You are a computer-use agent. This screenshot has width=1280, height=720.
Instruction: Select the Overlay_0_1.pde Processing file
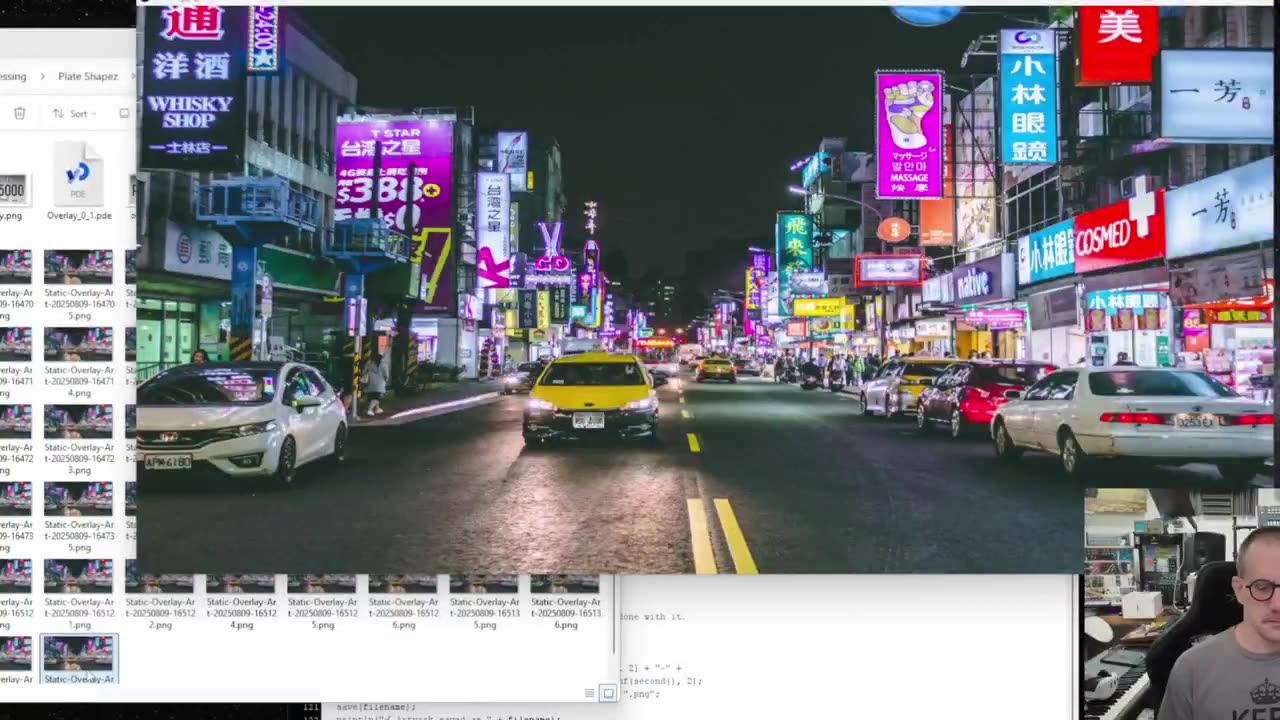pos(79,181)
